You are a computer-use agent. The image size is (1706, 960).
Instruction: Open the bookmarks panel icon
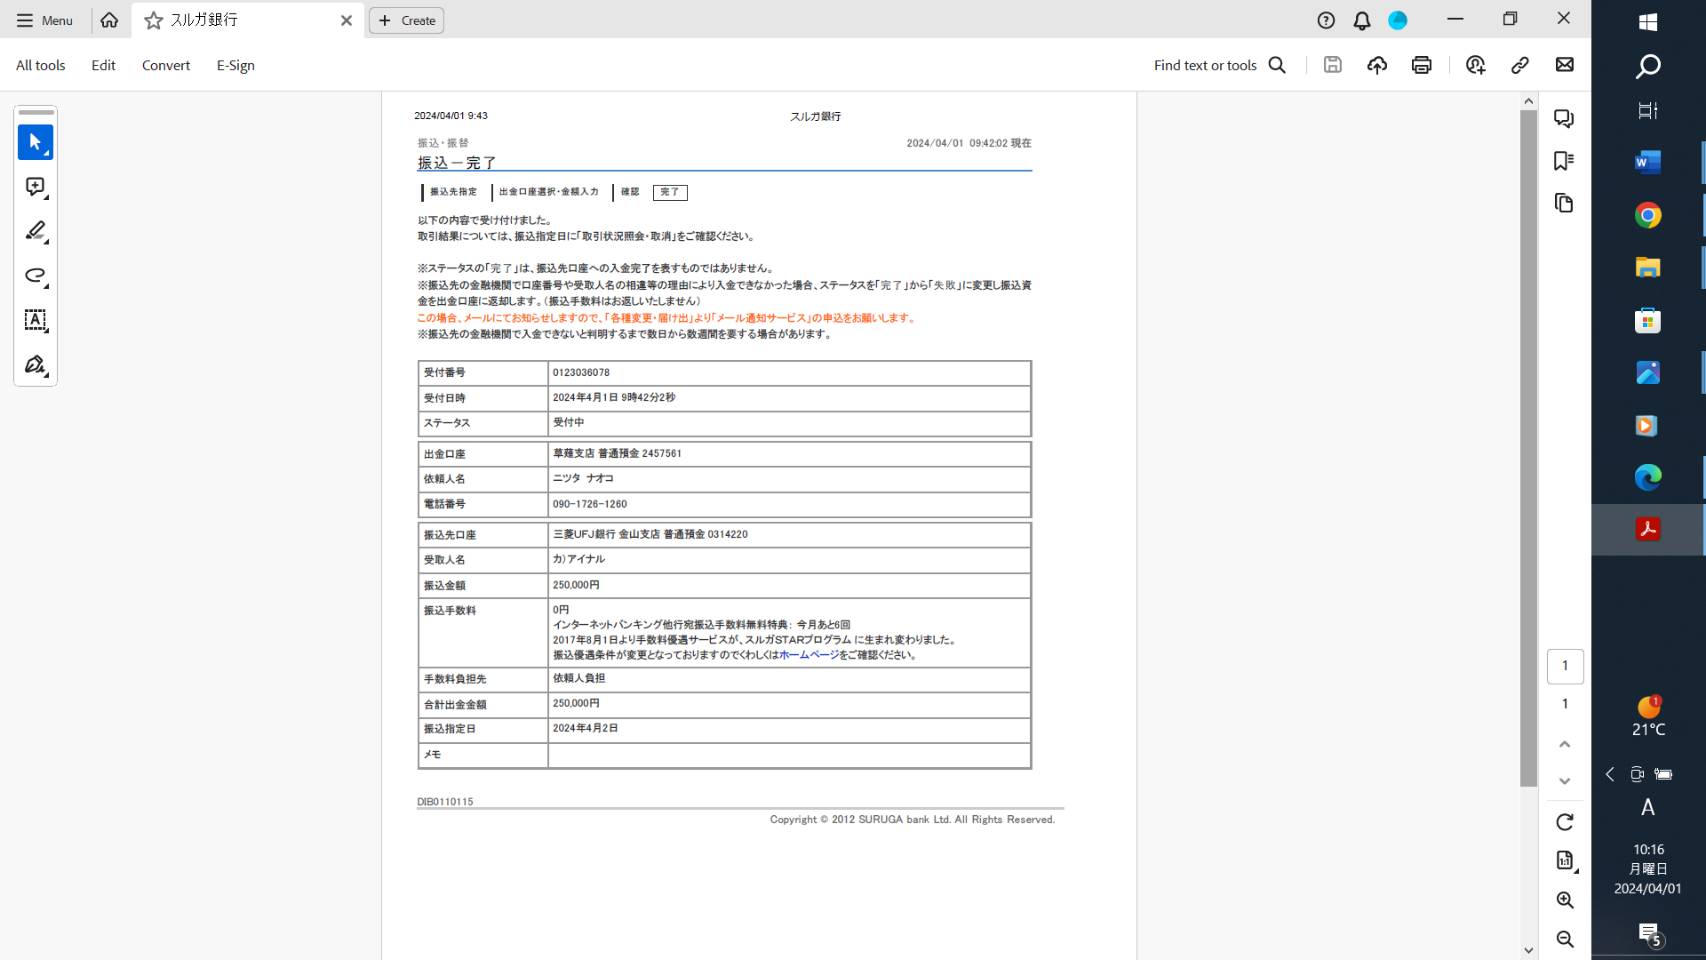point(1564,161)
